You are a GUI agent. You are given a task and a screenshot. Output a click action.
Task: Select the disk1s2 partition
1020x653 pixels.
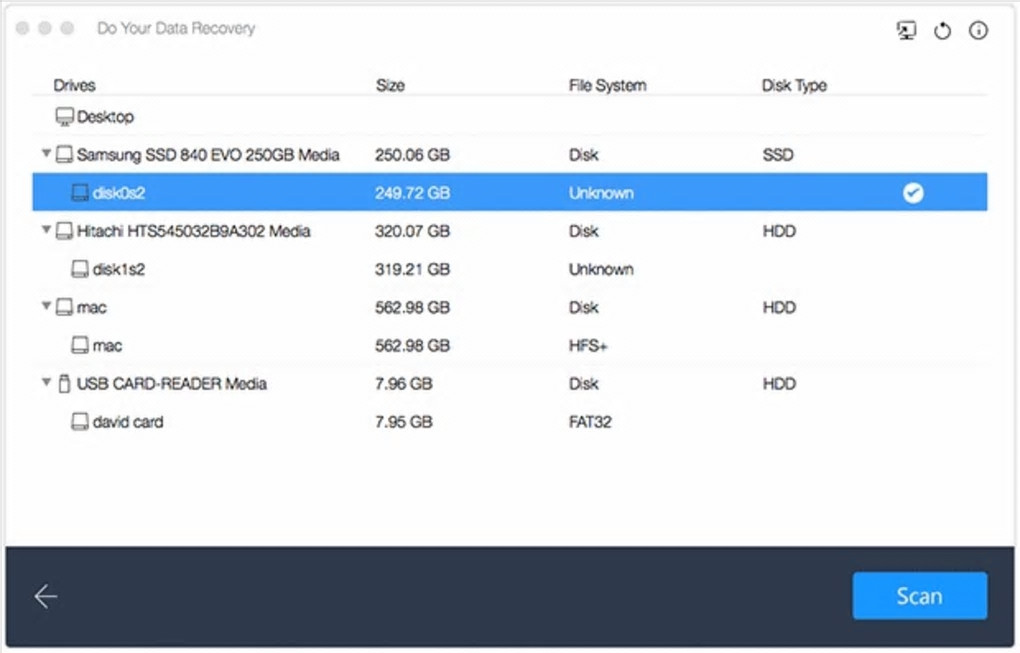click(509, 269)
